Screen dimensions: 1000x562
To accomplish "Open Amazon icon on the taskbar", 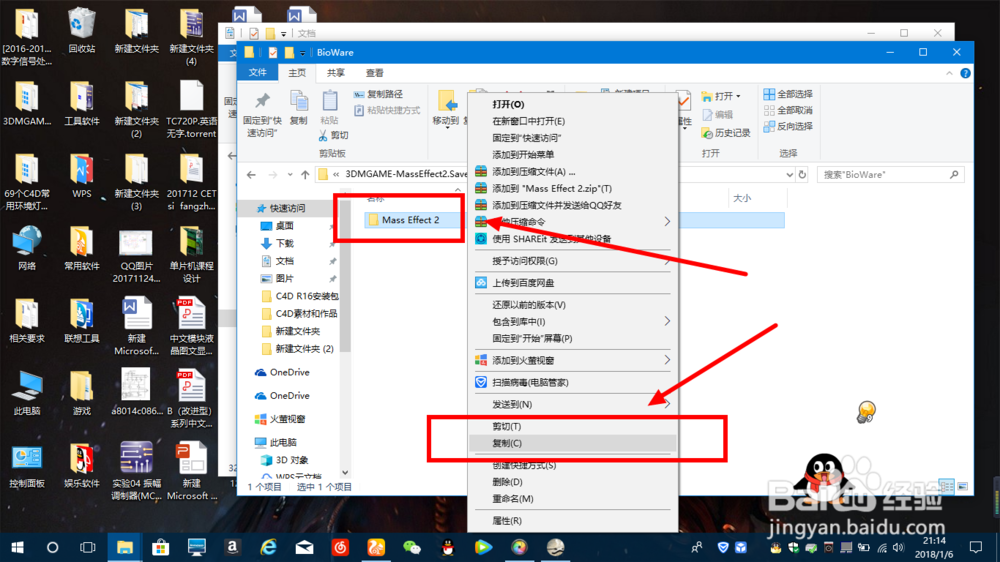I will (232, 547).
